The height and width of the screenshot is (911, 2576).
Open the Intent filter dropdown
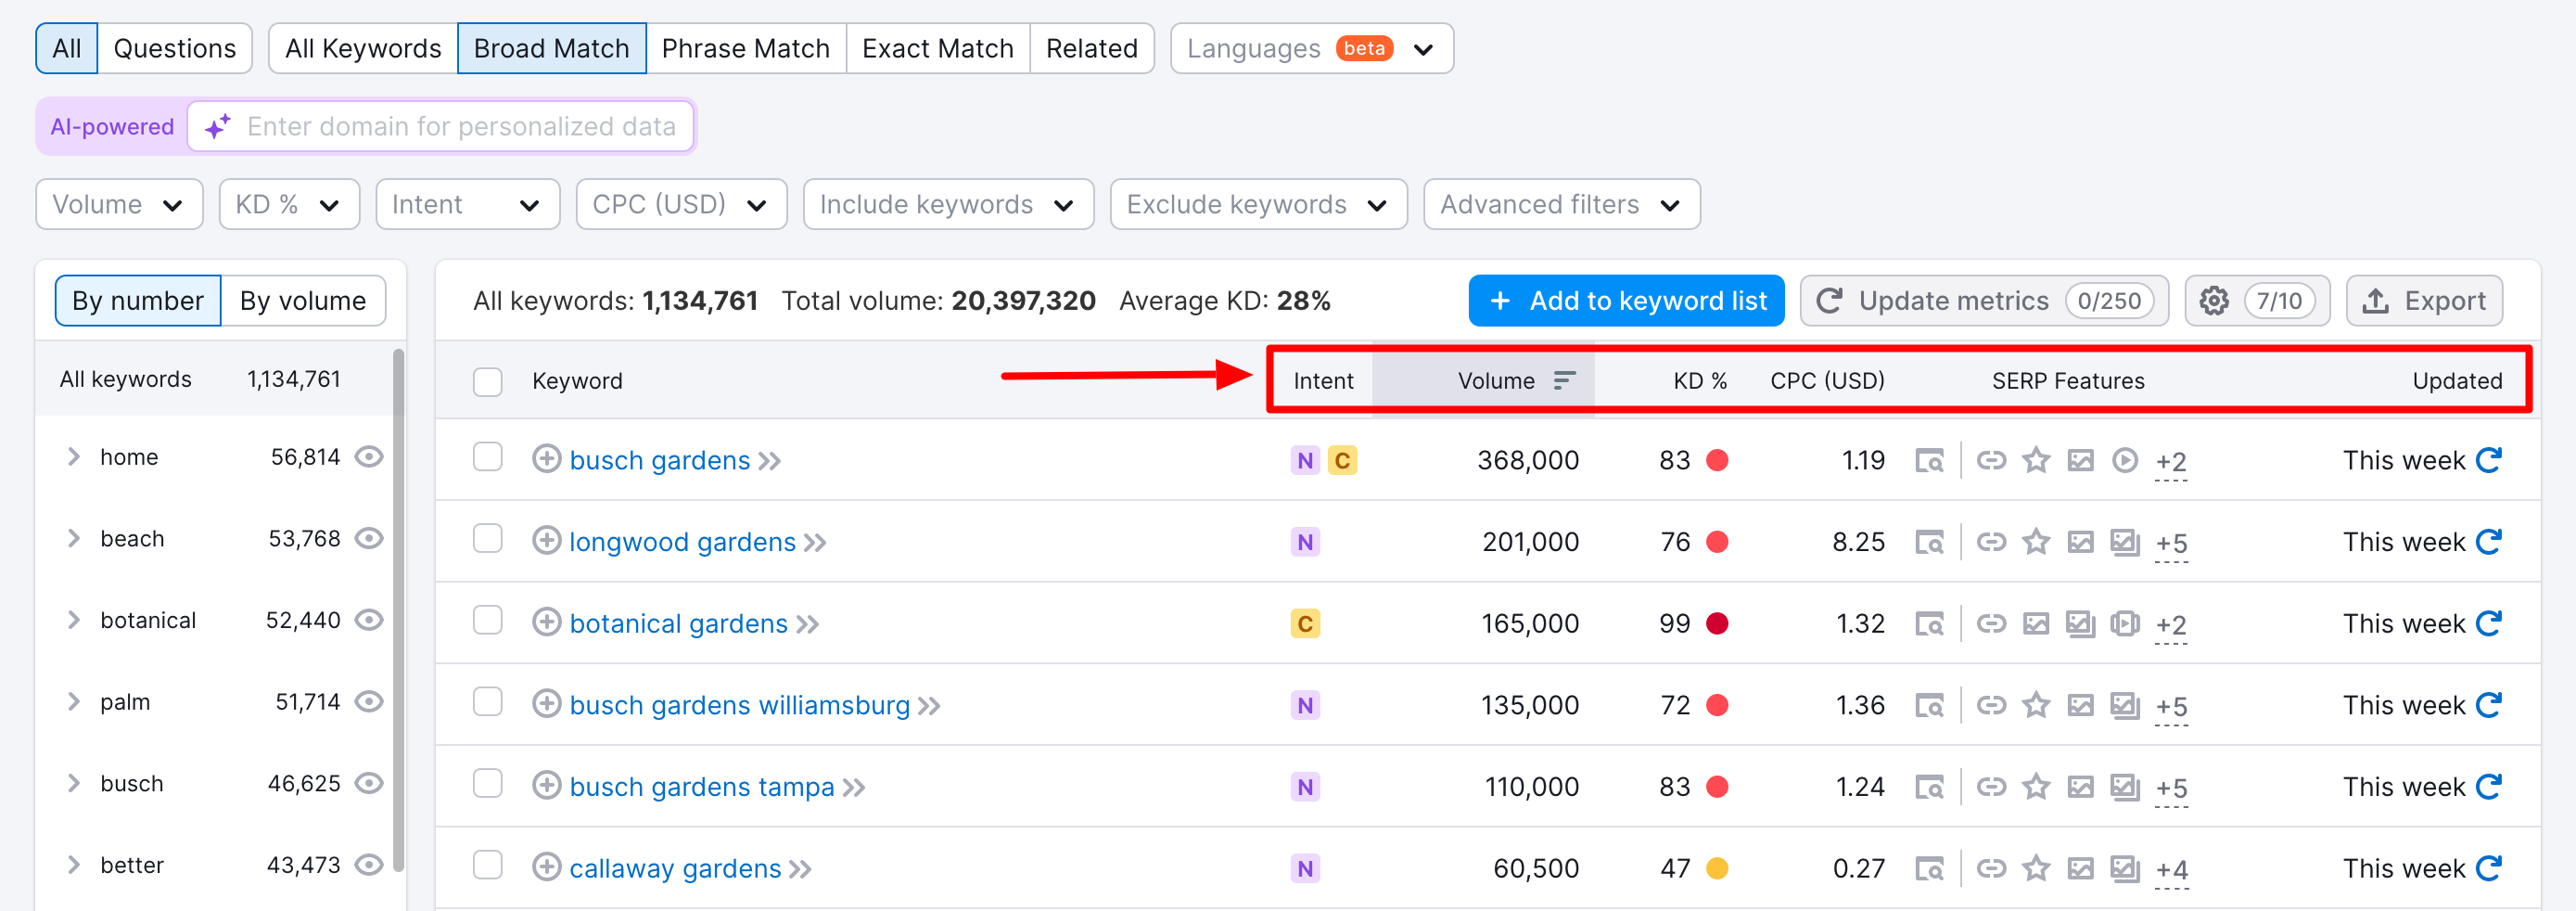point(467,204)
